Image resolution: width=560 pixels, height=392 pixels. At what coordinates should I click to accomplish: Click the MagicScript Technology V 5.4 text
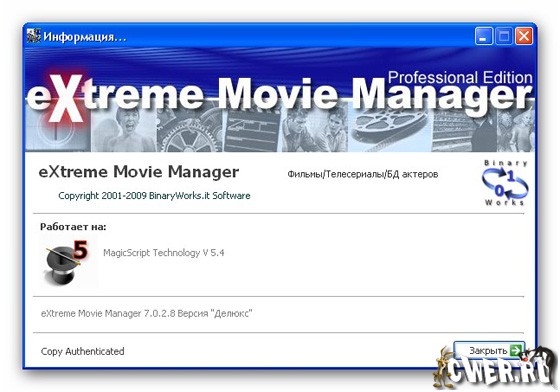point(164,253)
